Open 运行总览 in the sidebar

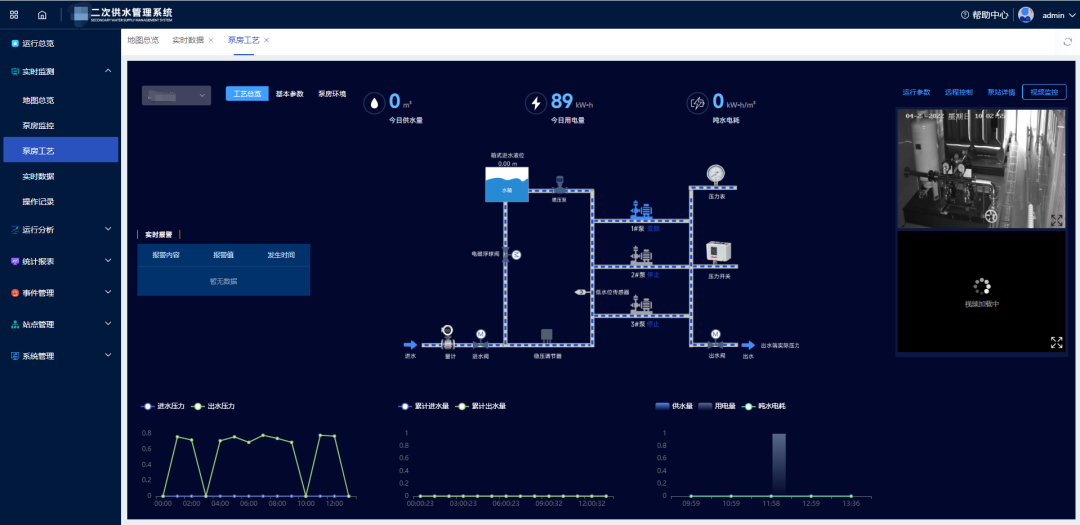coord(38,43)
